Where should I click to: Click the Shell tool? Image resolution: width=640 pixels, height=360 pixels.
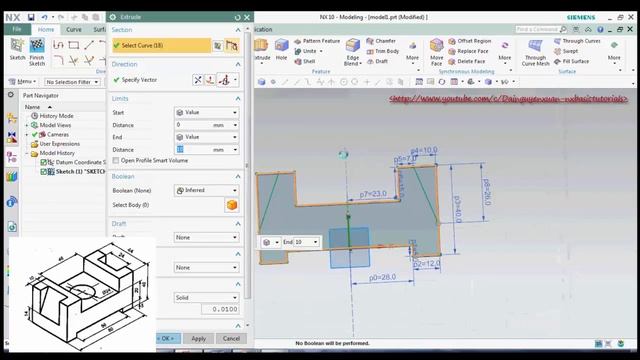[305, 61]
